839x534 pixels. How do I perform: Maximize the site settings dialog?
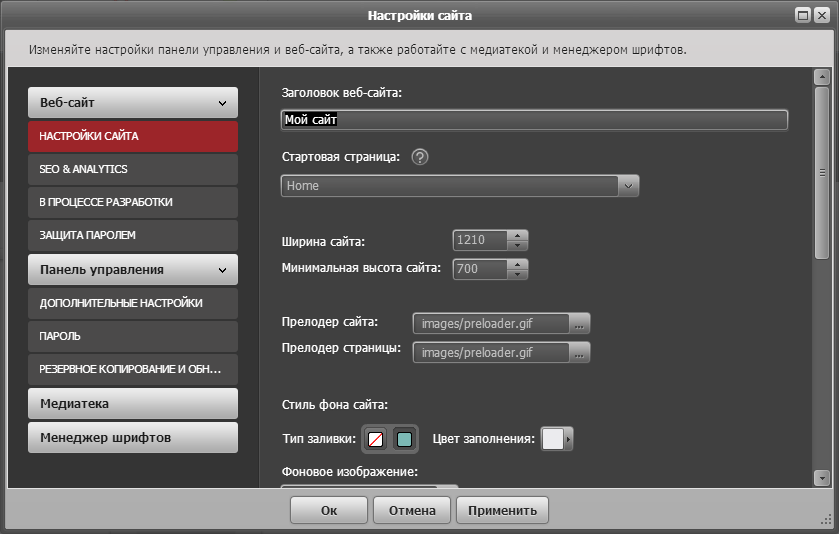pyautogui.click(x=803, y=15)
